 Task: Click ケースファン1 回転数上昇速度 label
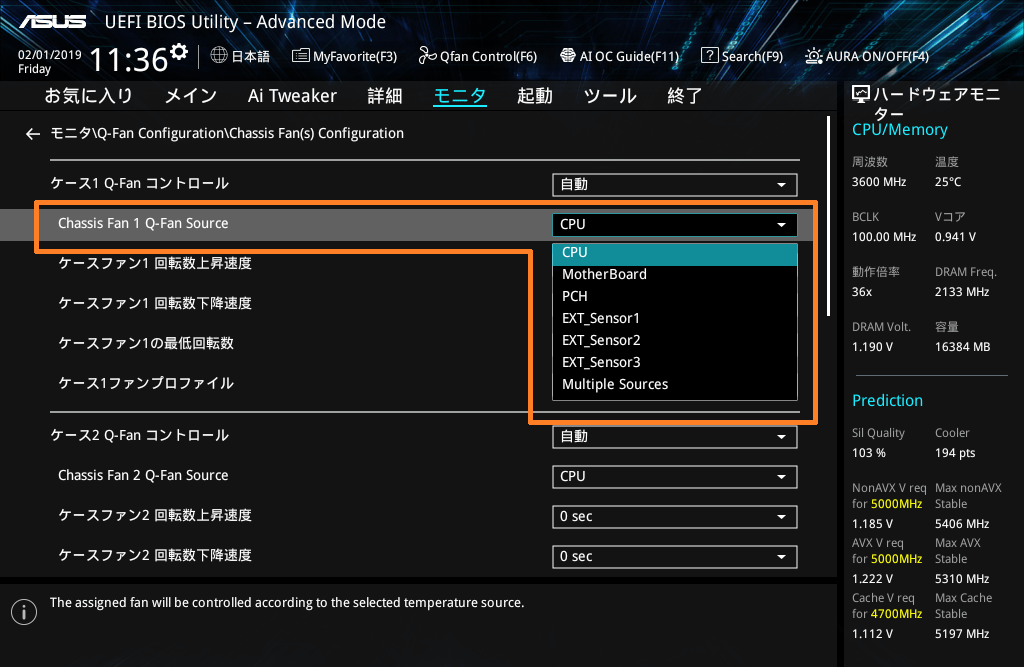155,264
